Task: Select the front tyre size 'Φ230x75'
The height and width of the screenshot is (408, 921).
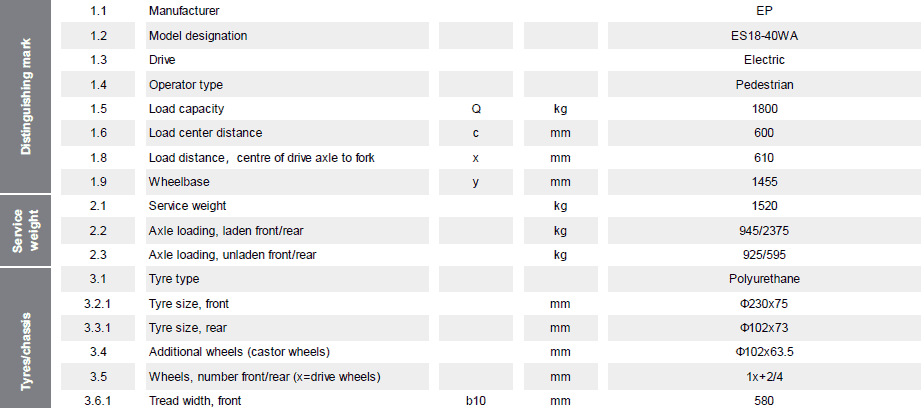Action: click(x=764, y=303)
